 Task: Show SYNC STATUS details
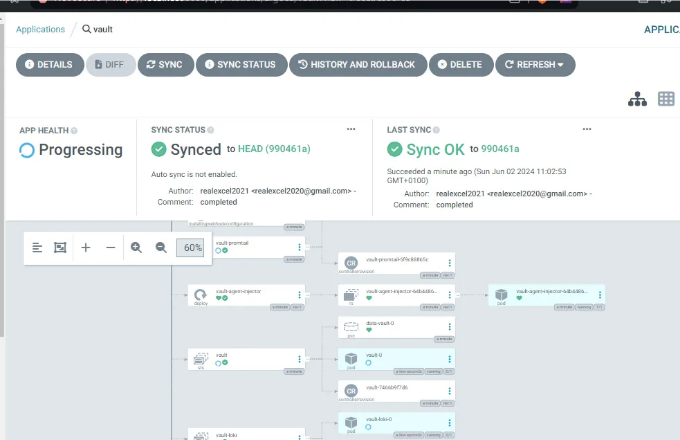(x=242, y=65)
